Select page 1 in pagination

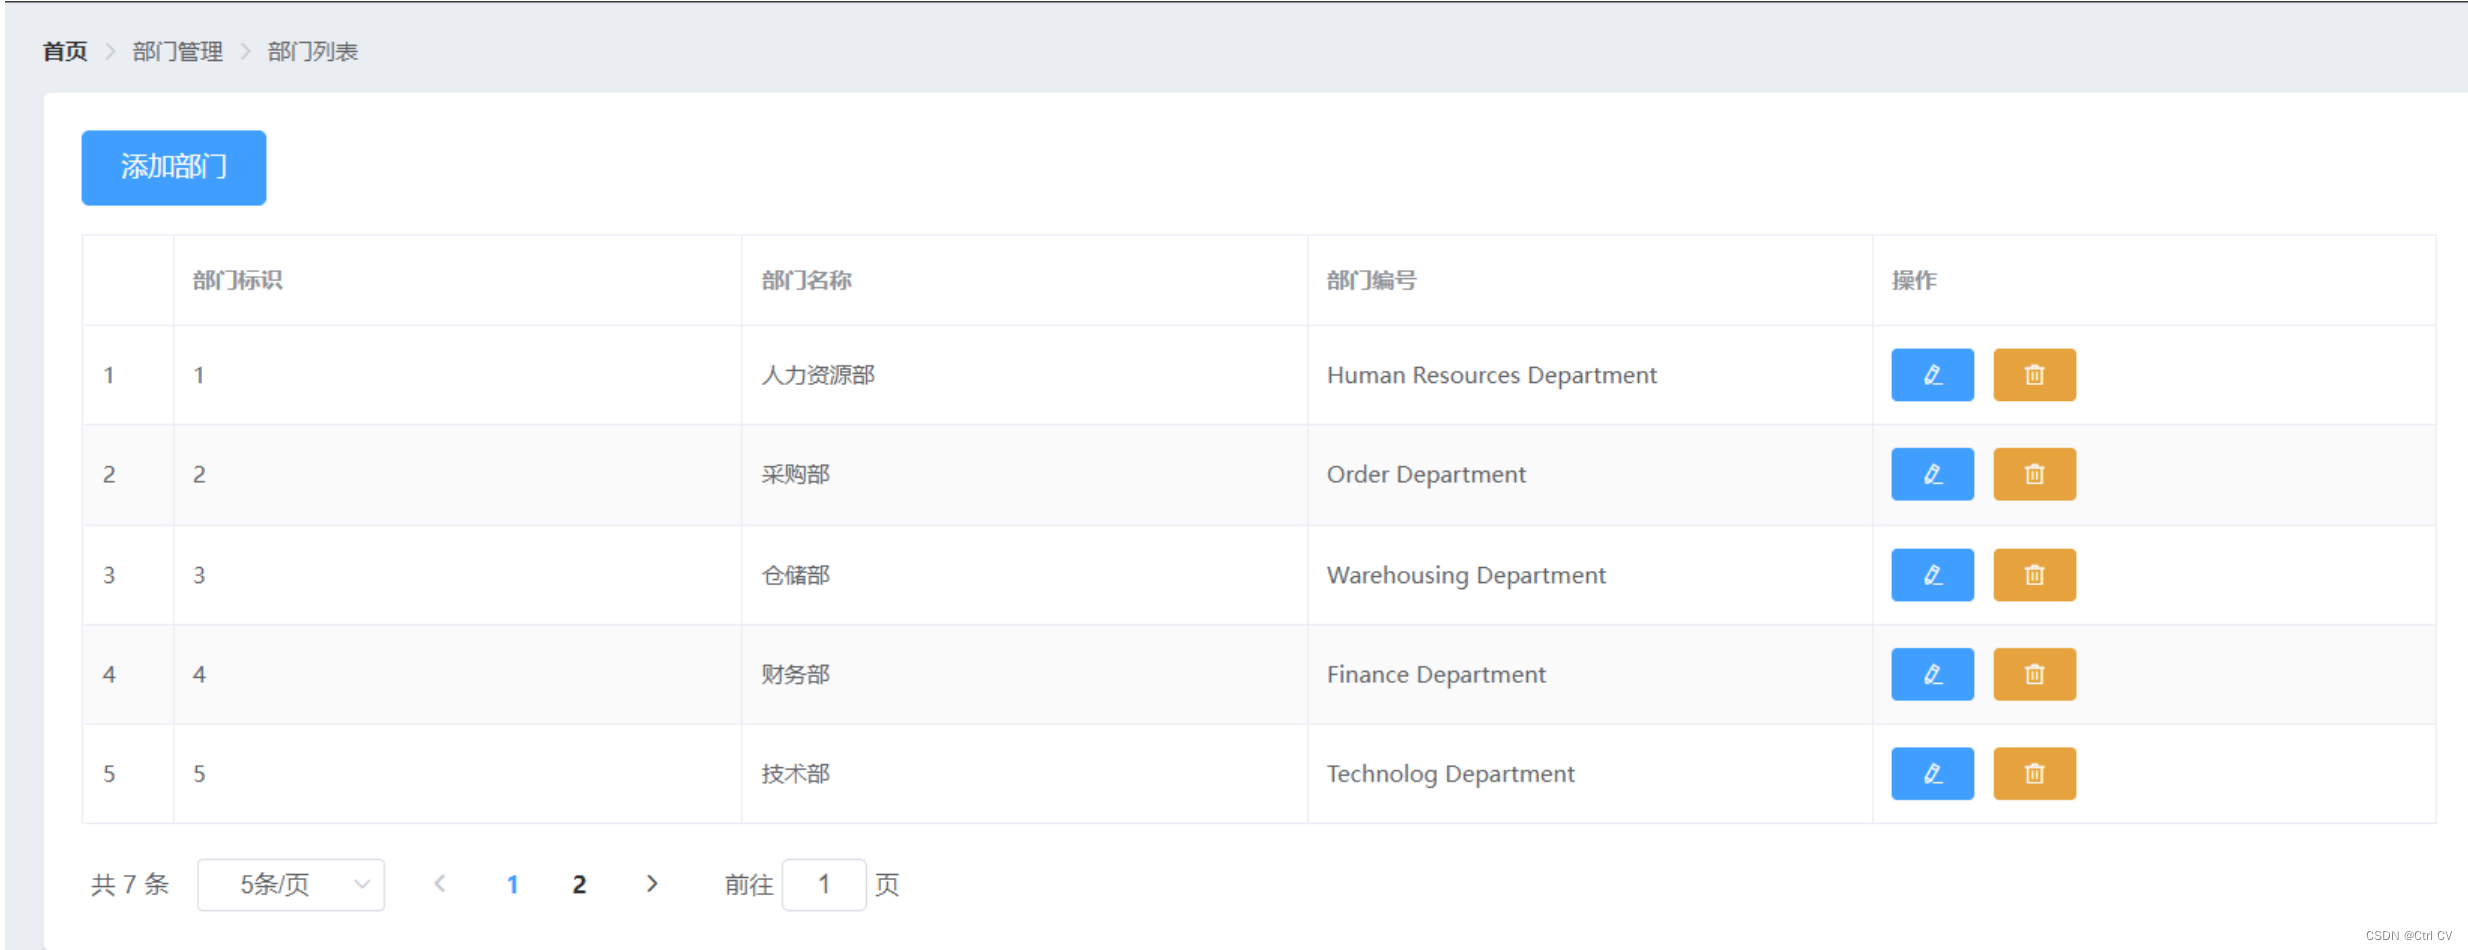pyautogui.click(x=512, y=884)
